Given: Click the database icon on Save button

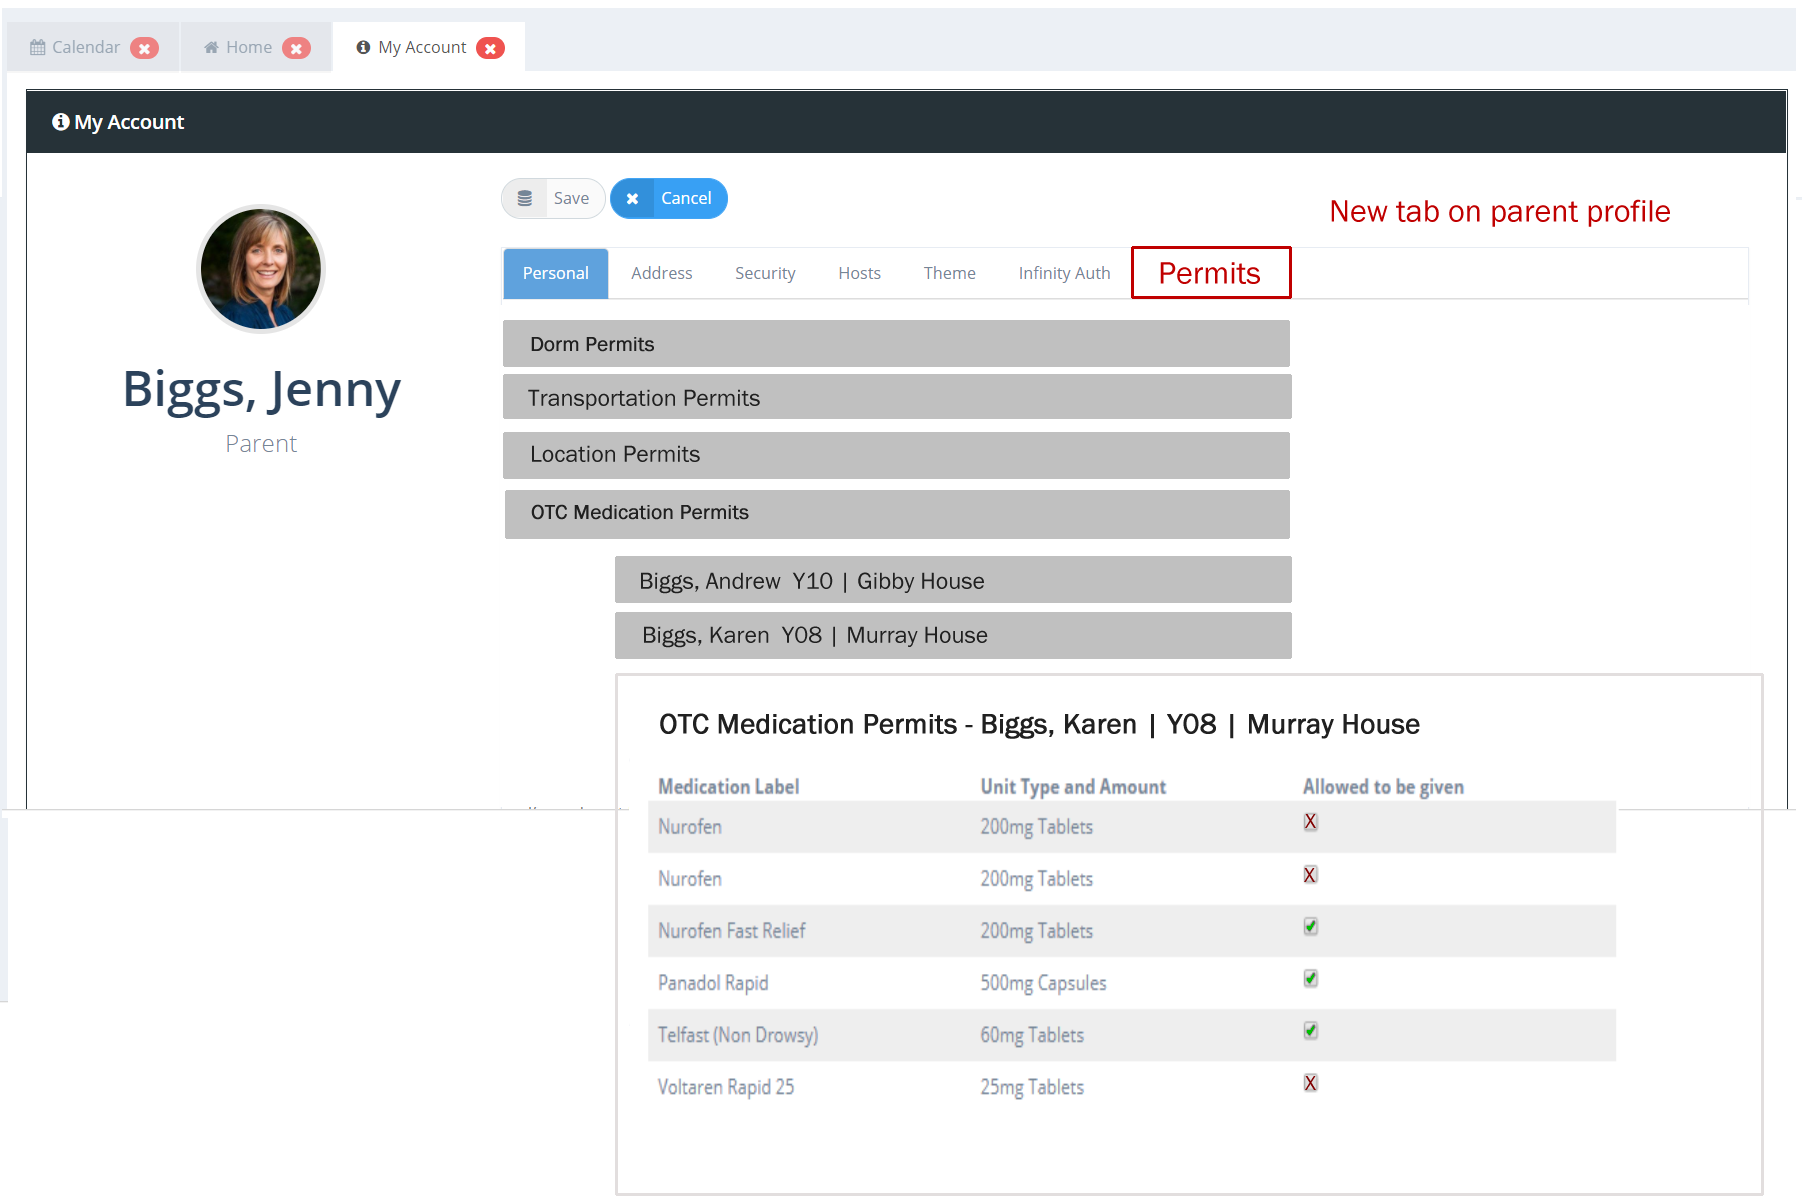Looking at the screenshot, I should [525, 199].
